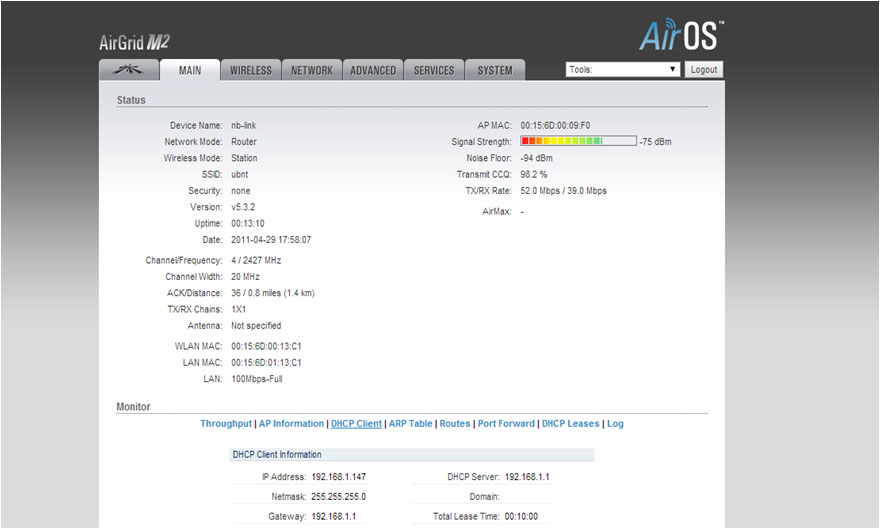Click the Signal Strength bar
This screenshot has height=529, width=880.
point(578,141)
